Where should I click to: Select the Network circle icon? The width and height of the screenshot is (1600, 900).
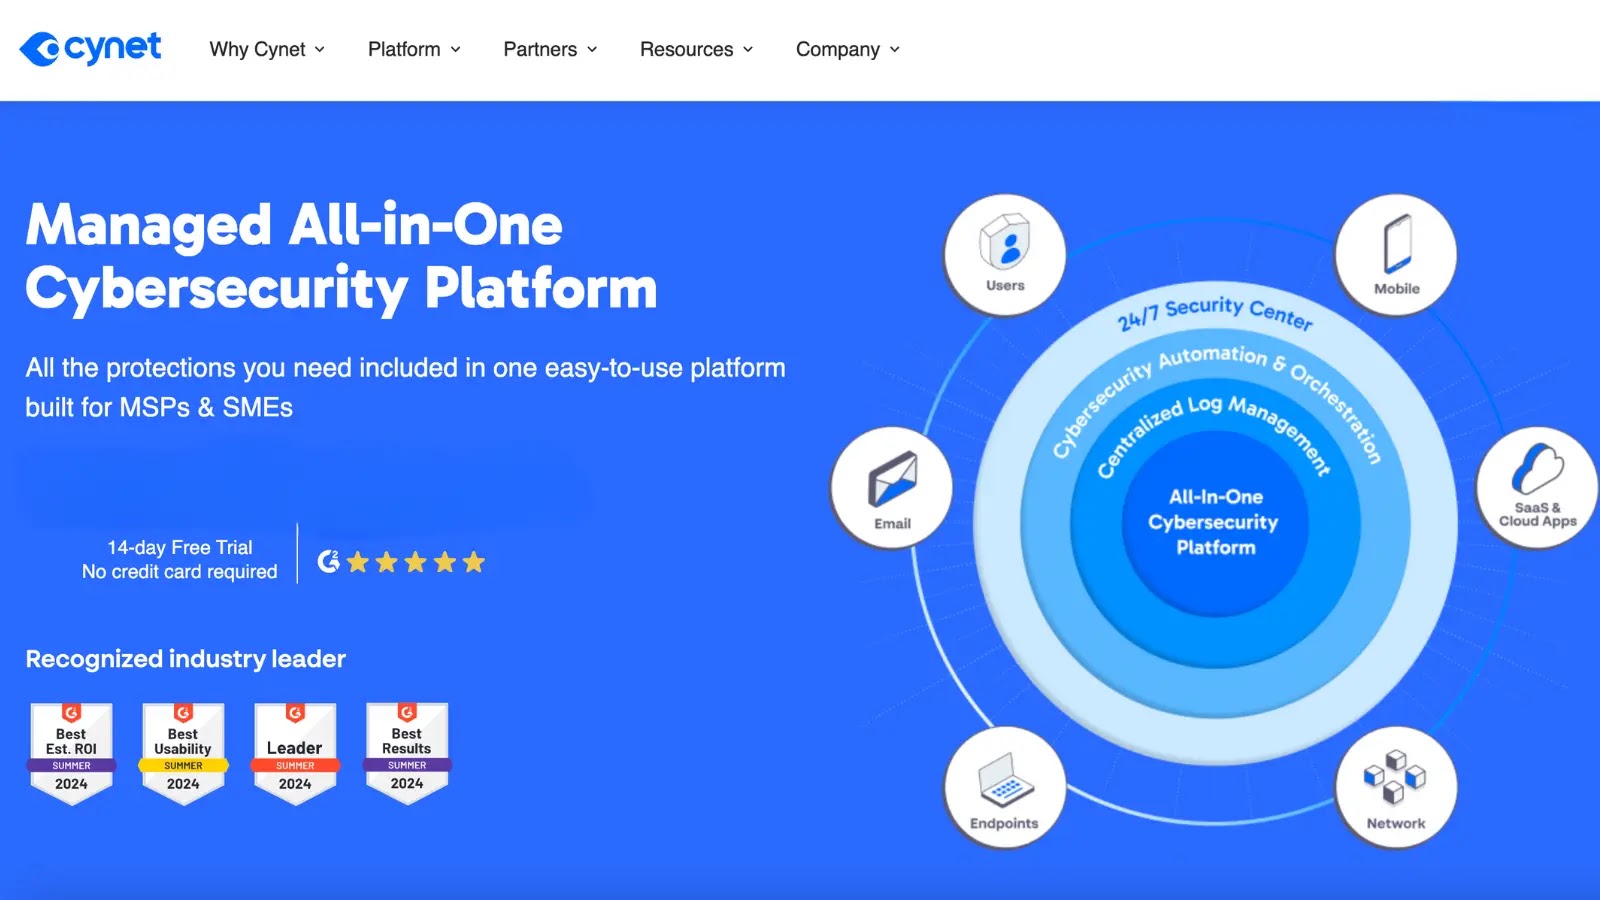(x=1396, y=788)
